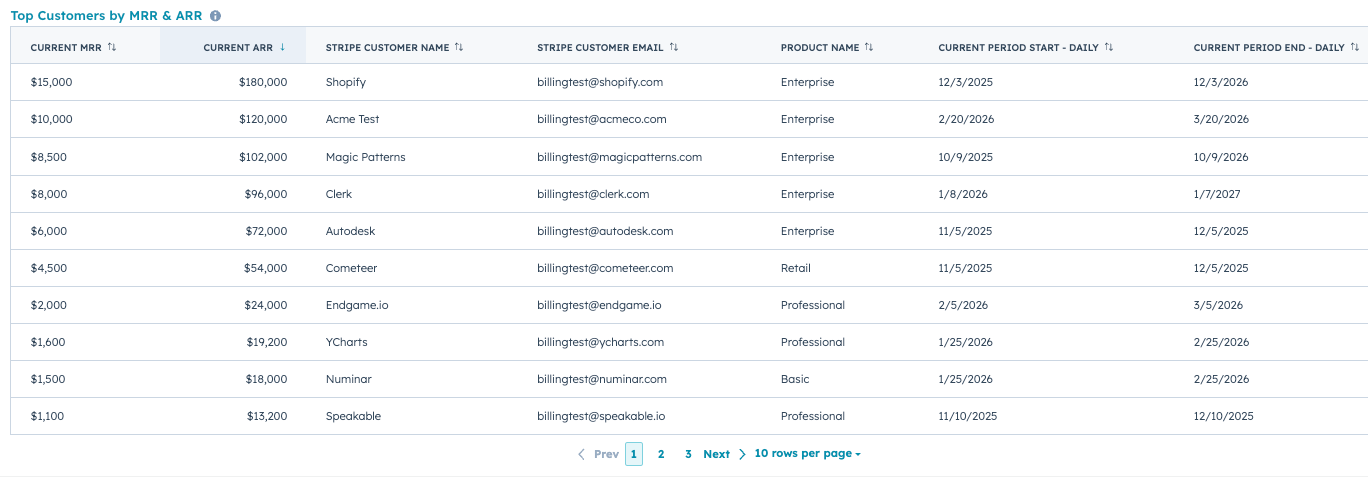Click the $72,000 ARR value
Image resolution: width=1368 pixels, height=477 pixels.
266,231
